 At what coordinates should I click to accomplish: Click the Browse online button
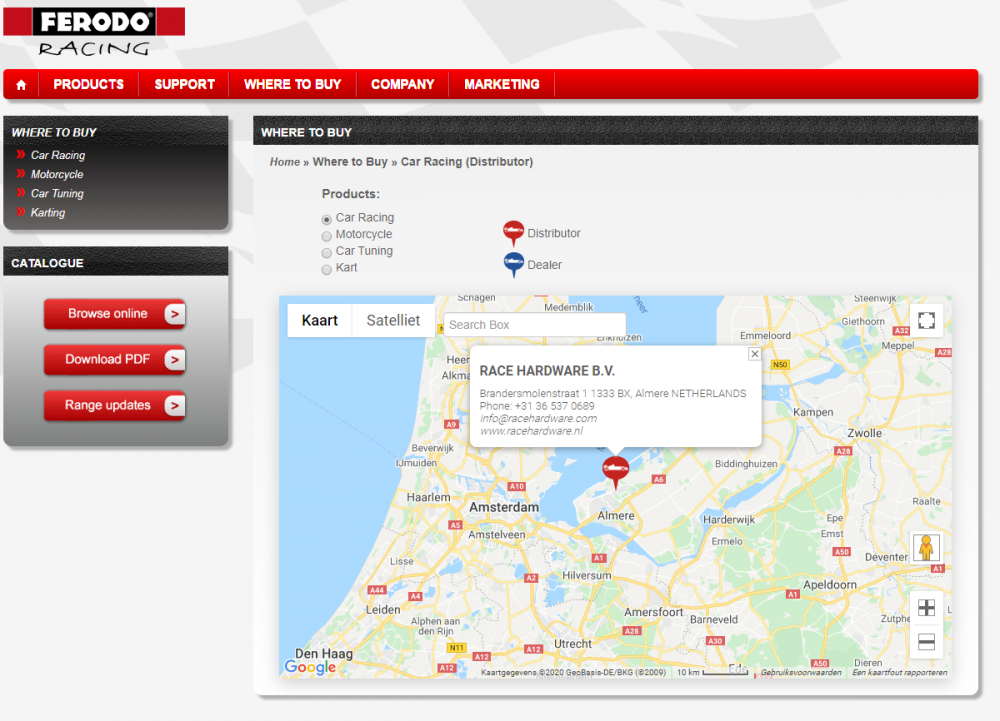click(x=114, y=314)
